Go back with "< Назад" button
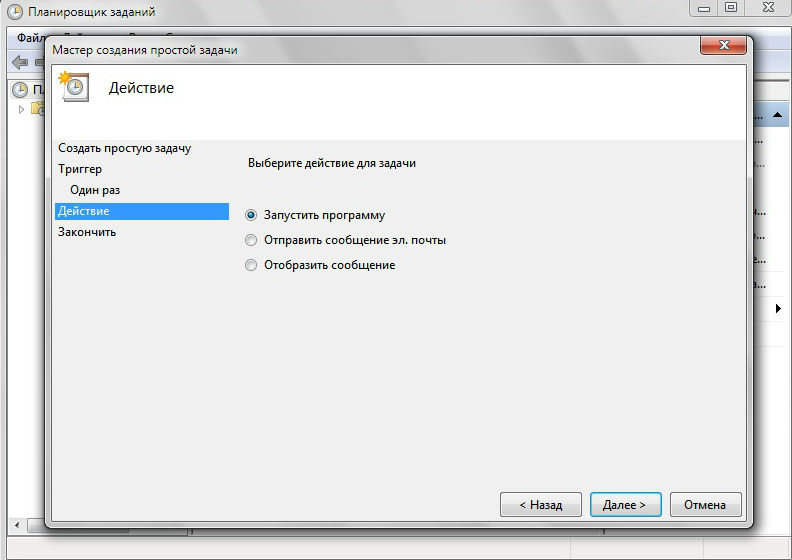Image resolution: width=792 pixels, height=560 pixels. [540, 505]
